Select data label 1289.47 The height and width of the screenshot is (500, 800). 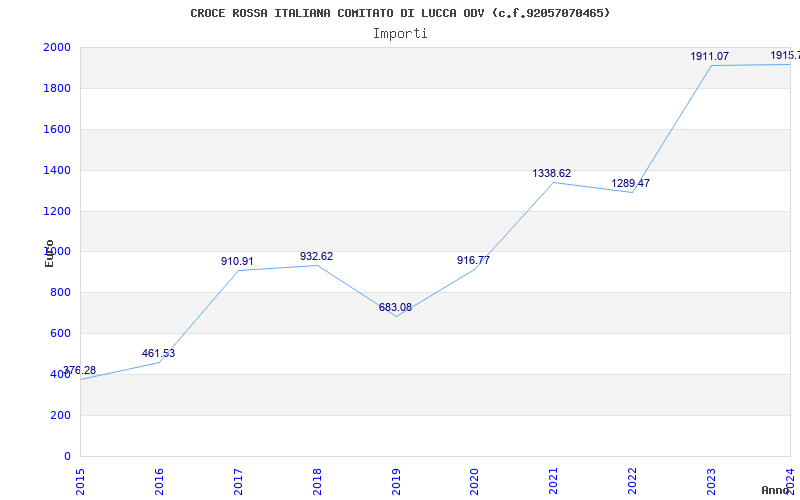[631, 183]
